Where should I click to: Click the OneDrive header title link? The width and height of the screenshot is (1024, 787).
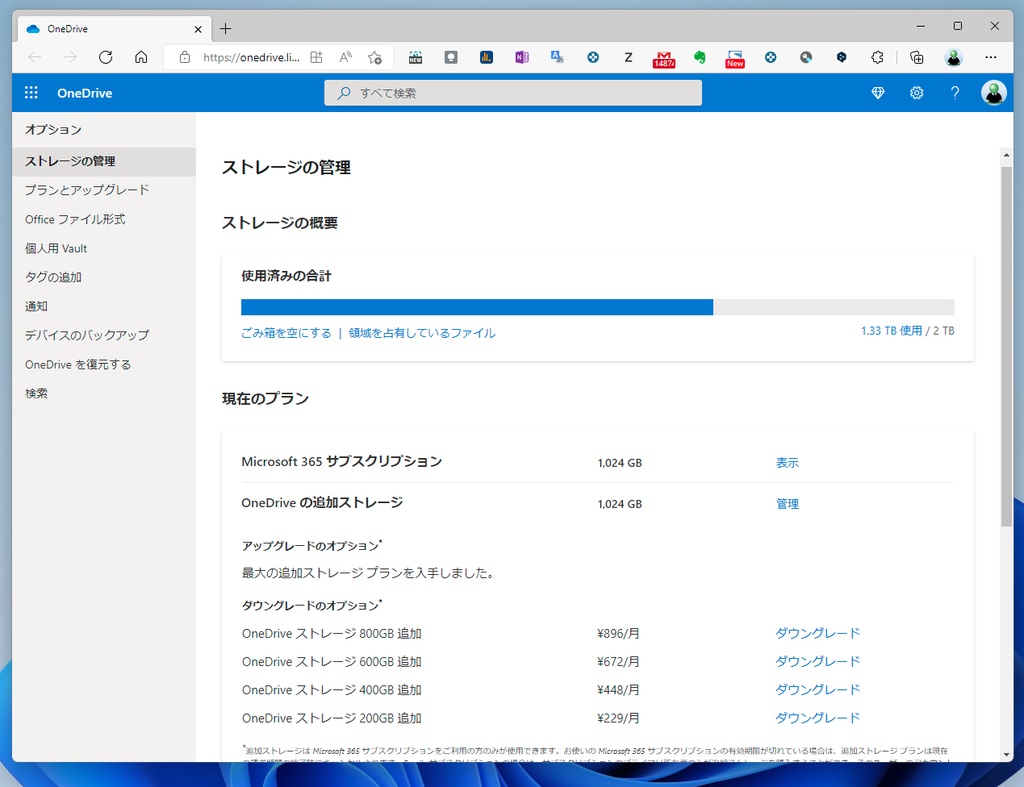tap(84, 93)
